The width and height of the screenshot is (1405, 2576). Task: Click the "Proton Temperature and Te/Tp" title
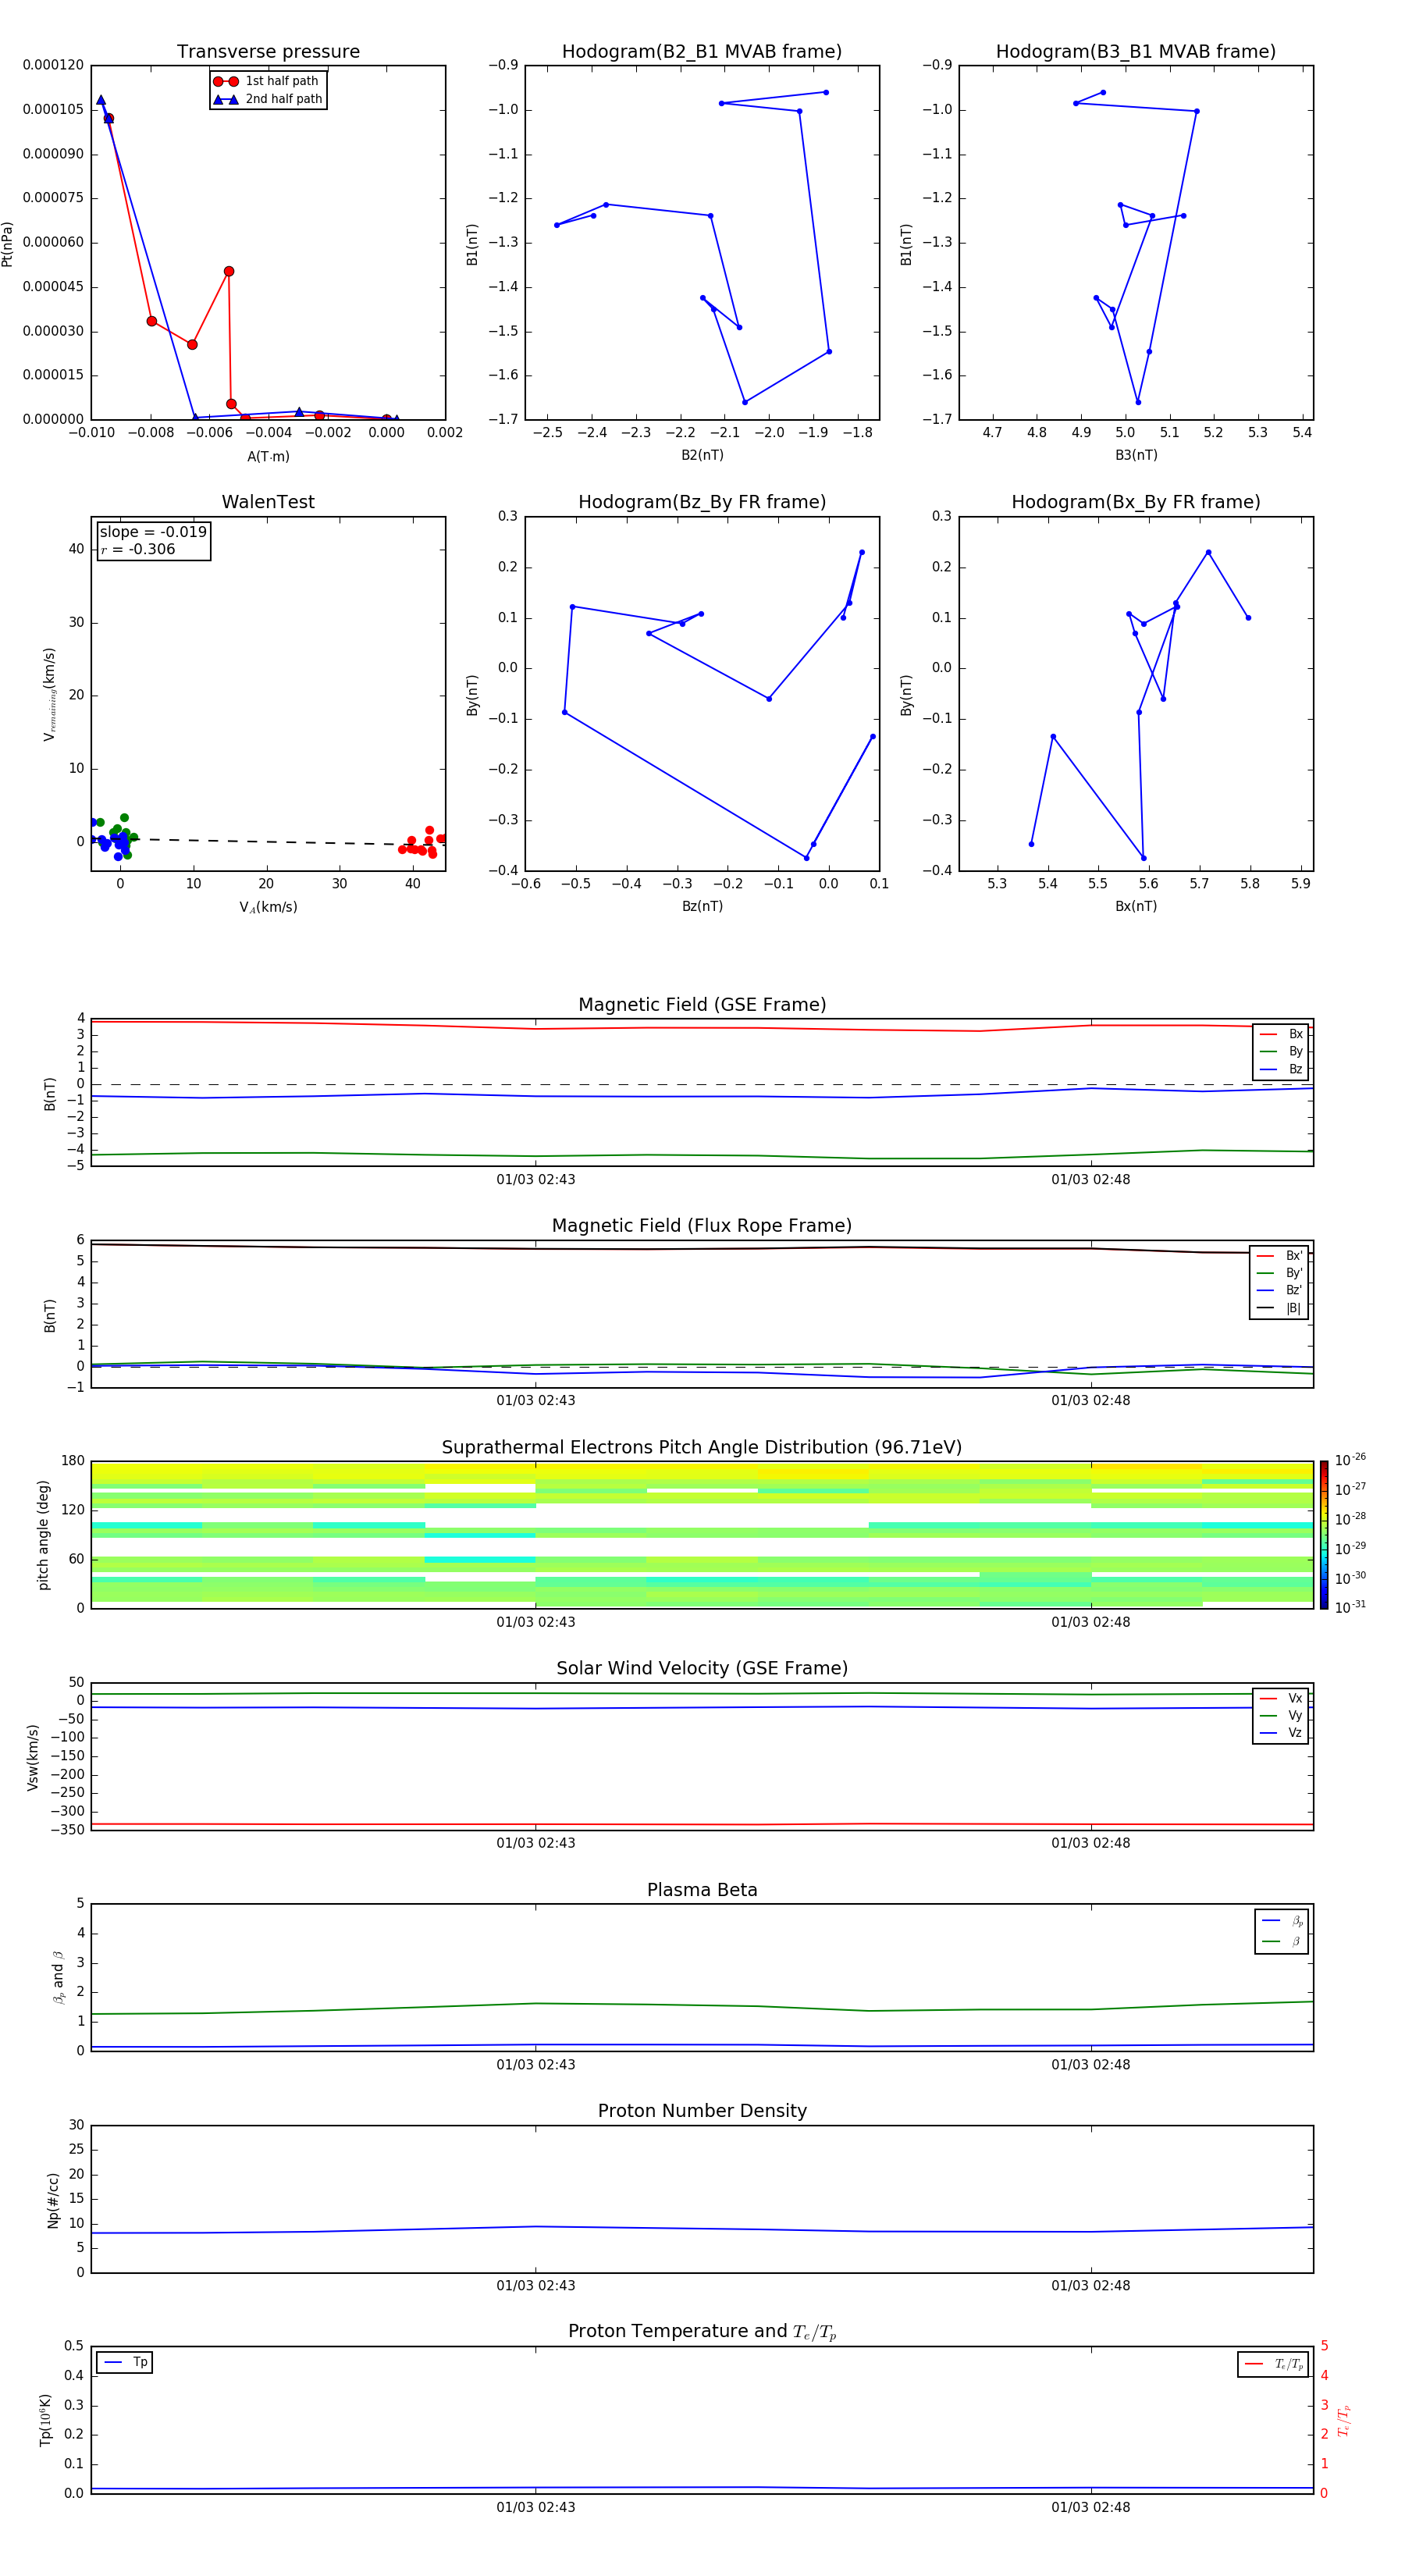(702, 2332)
